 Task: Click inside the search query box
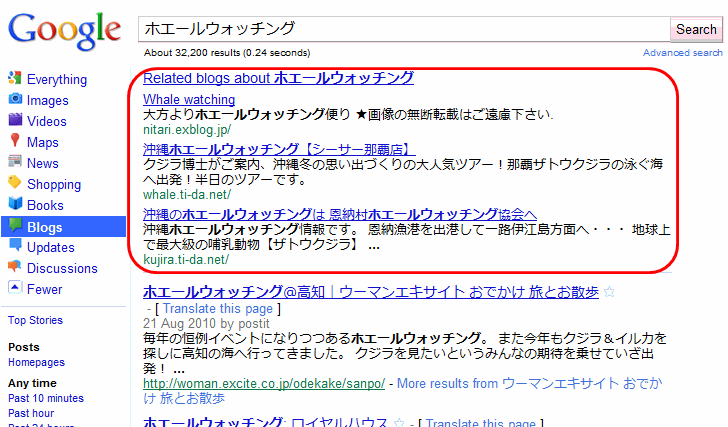point(404,29)
